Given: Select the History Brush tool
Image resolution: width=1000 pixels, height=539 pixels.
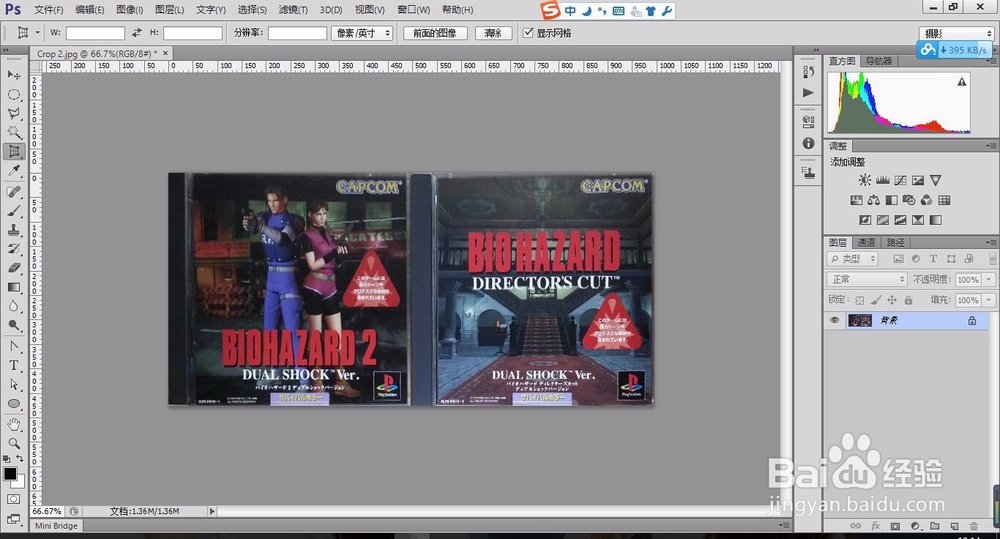Looking at the screenshot, I should click(13, 249).
